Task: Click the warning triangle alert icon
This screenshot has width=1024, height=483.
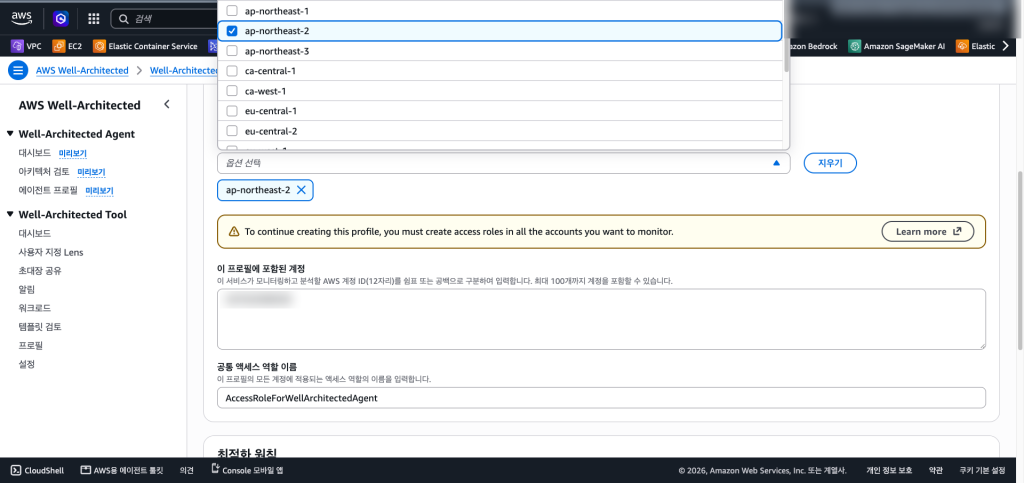Action: [x=234, y=232]
